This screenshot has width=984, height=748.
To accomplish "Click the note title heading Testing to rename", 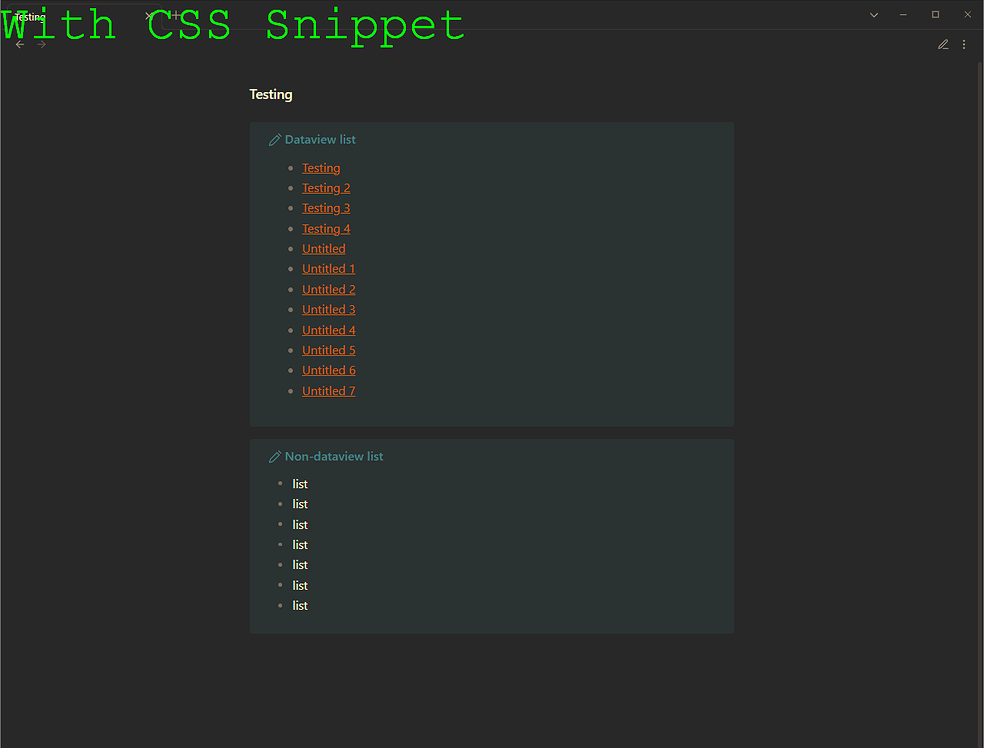I will coord(271,94).
